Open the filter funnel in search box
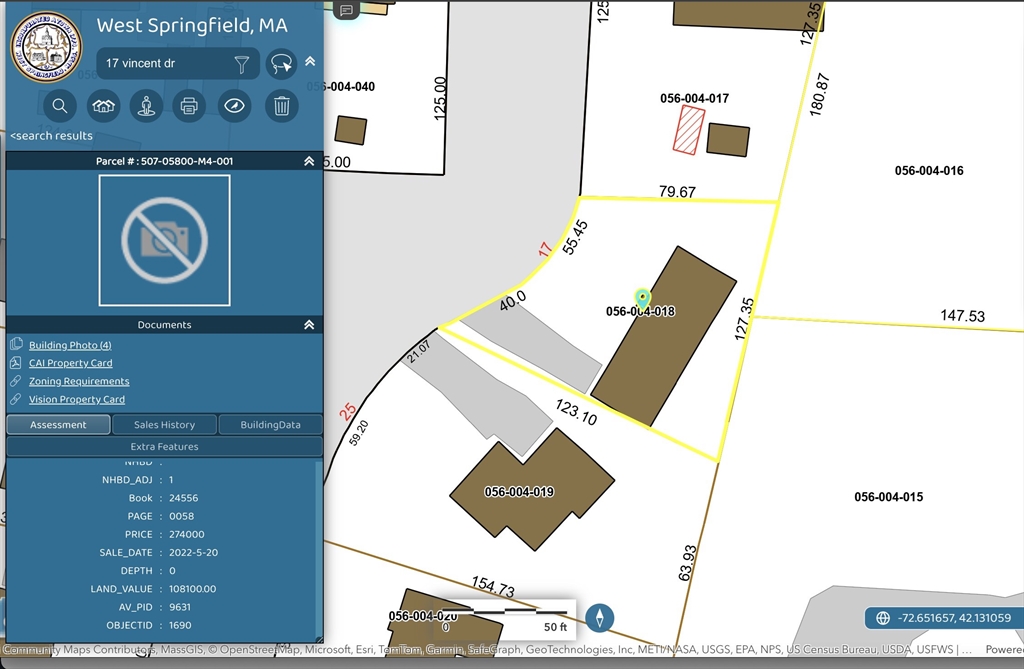Screen dimensions: 1024x669 point(241,64)
